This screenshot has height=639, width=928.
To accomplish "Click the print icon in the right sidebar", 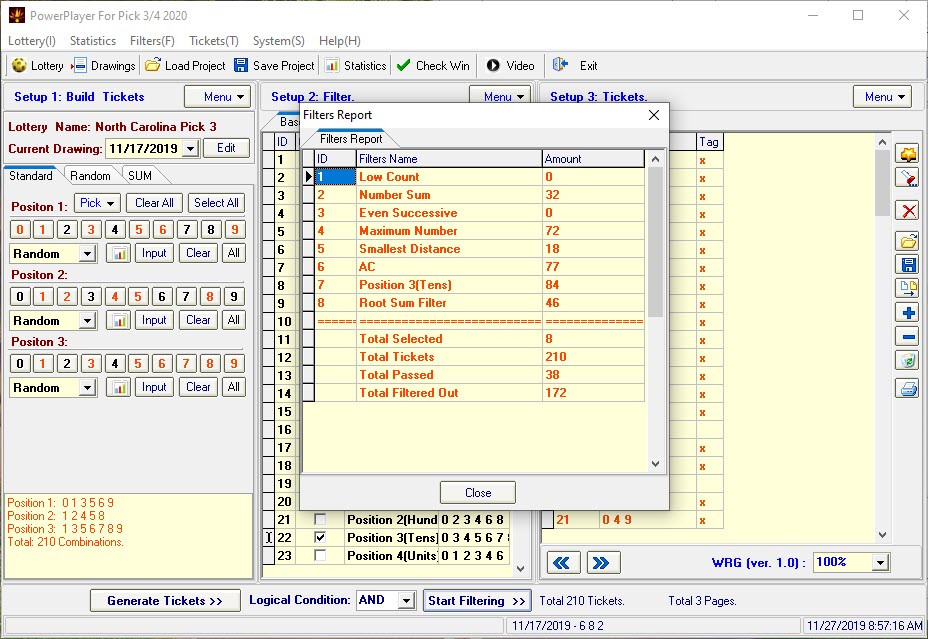I will pos(907,389).
